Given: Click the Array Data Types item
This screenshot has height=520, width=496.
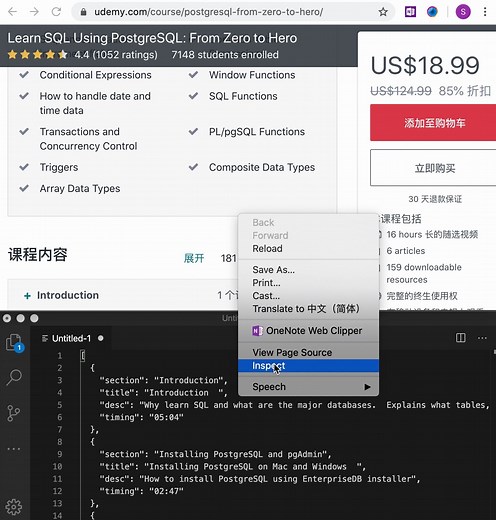Looking at the screenshot, I should (80, 189).
